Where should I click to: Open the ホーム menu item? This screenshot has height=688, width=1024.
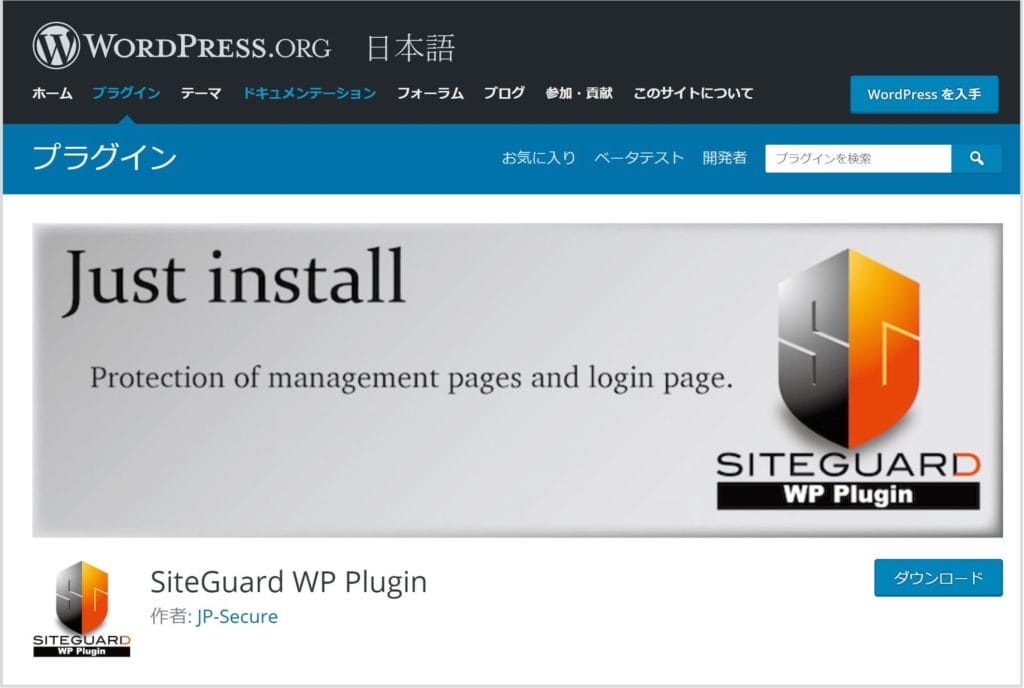(x=52, y=93)
